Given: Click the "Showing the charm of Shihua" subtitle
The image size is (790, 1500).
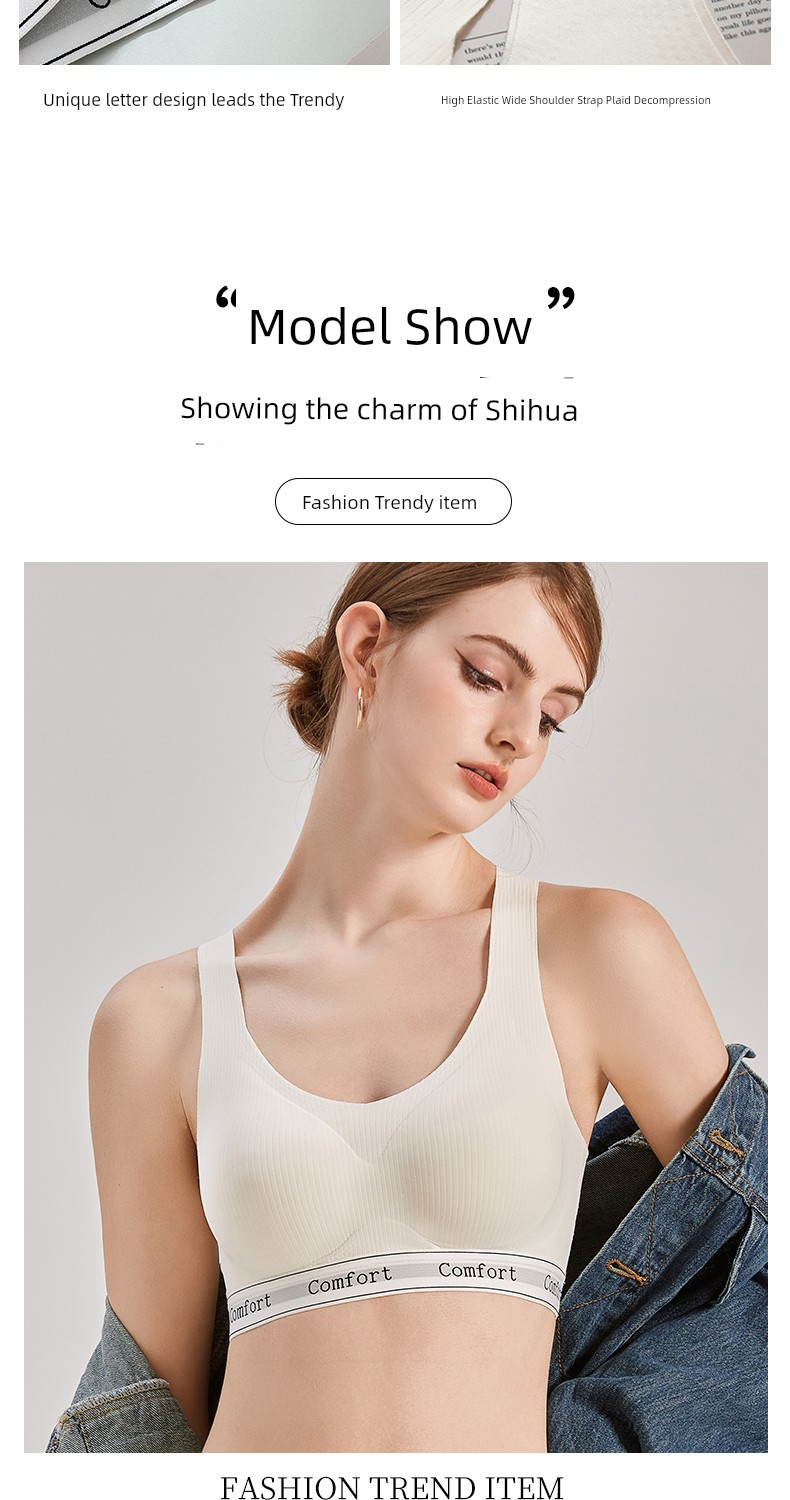Looking at the screenshot, I should pos(379,409).
